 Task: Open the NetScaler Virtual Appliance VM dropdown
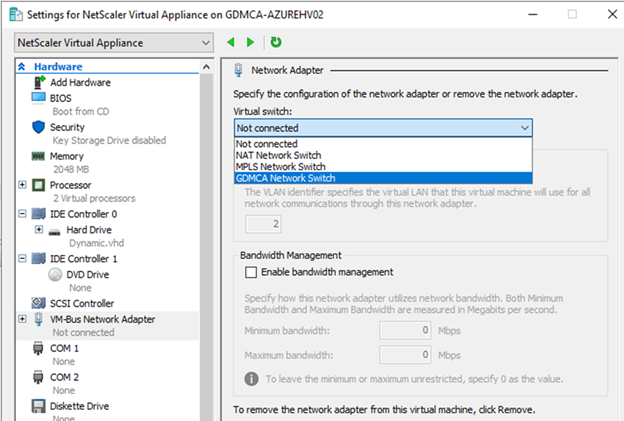pyautogui.click(x=114, y=43)
